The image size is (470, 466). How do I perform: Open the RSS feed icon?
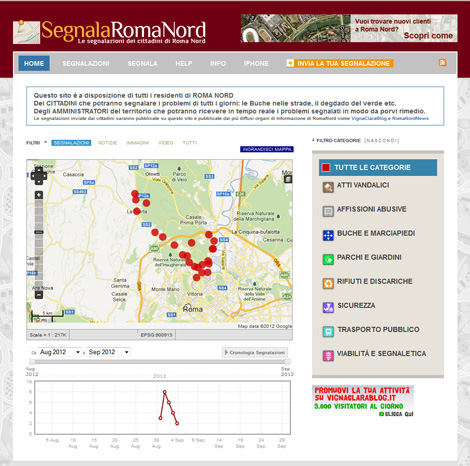coord(442,63)
